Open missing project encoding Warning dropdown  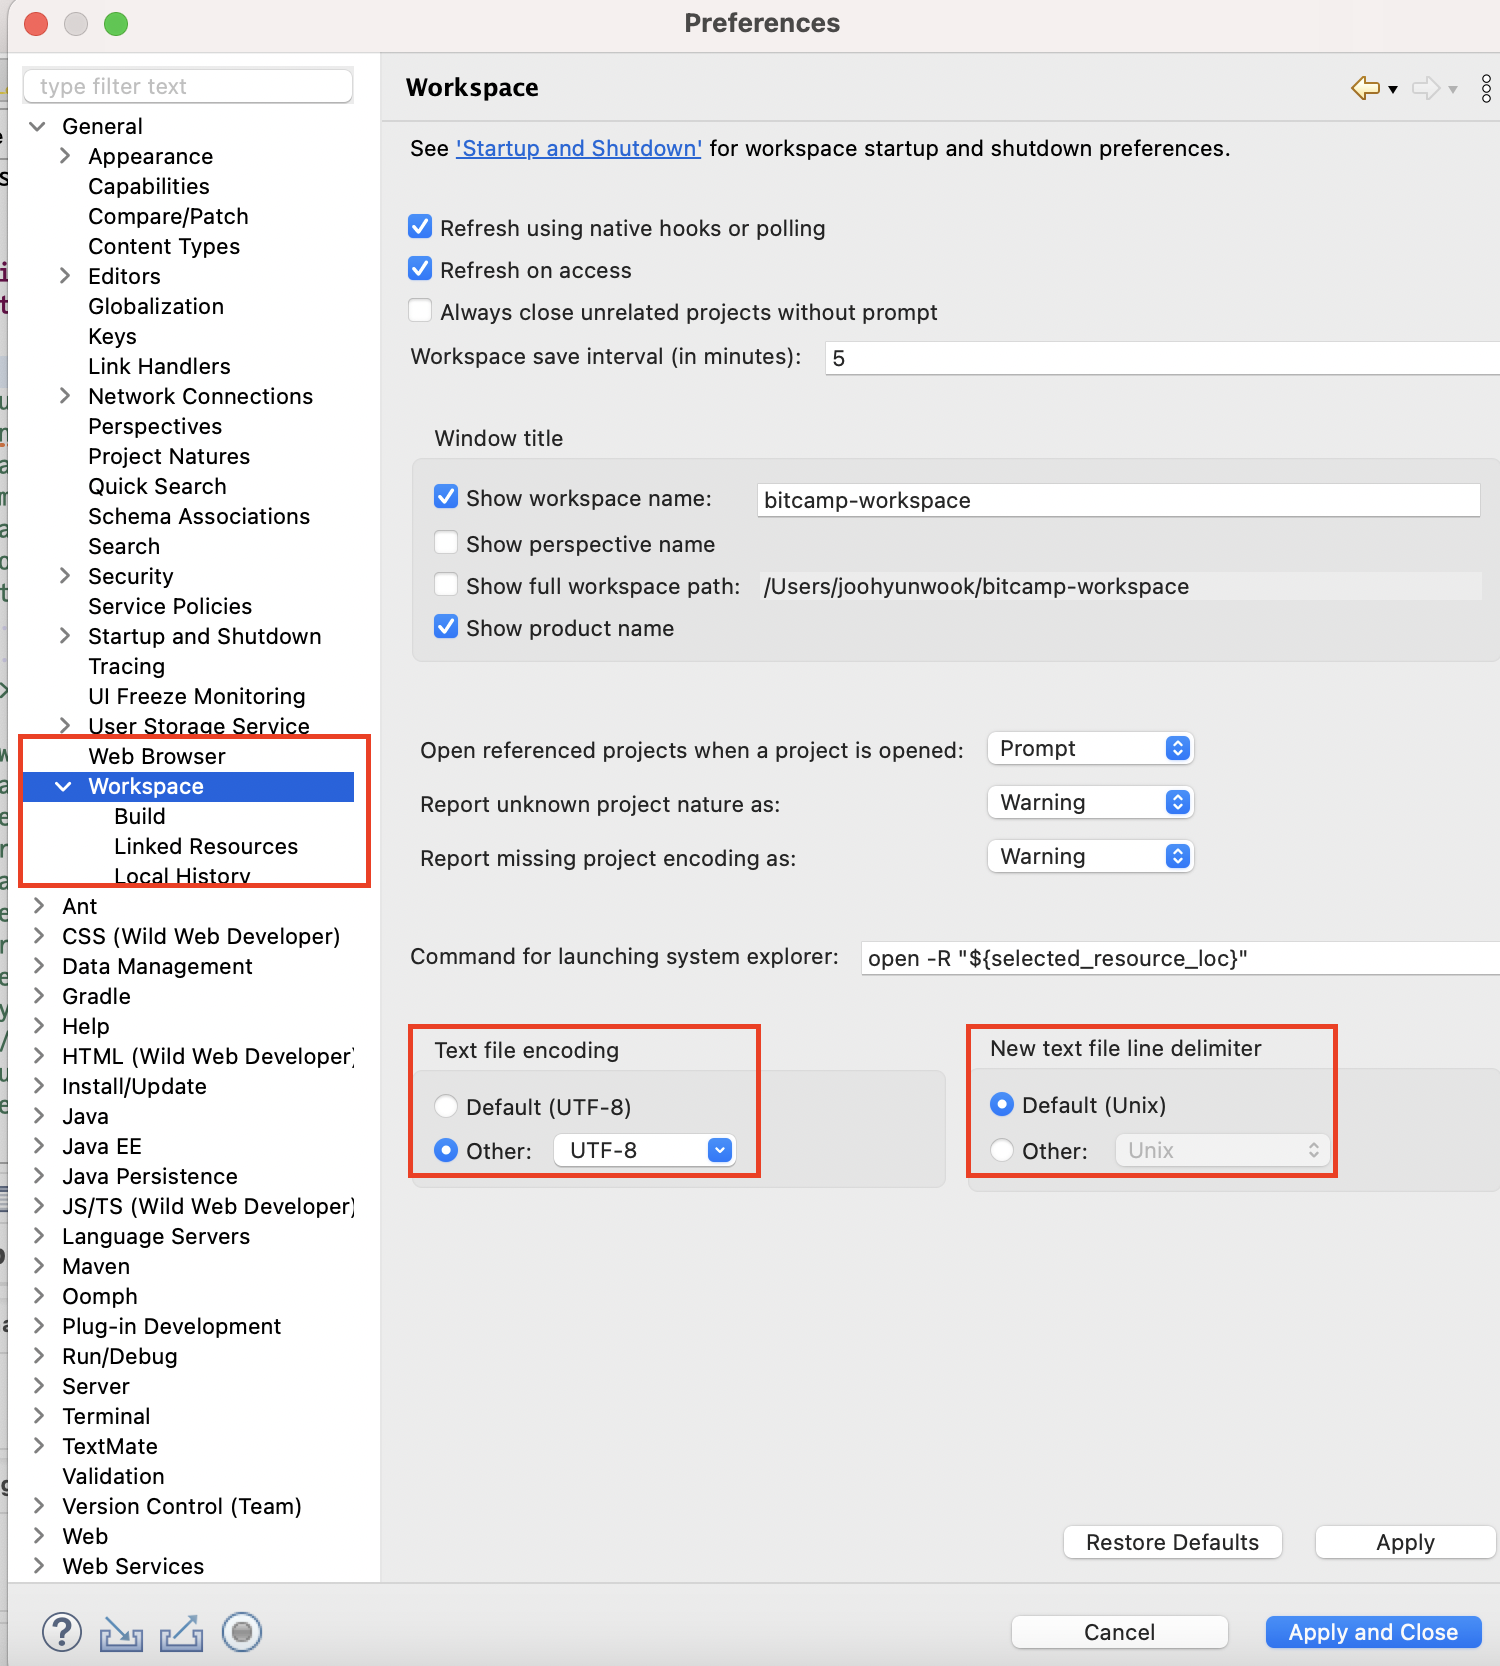[x=1091, y=856]
